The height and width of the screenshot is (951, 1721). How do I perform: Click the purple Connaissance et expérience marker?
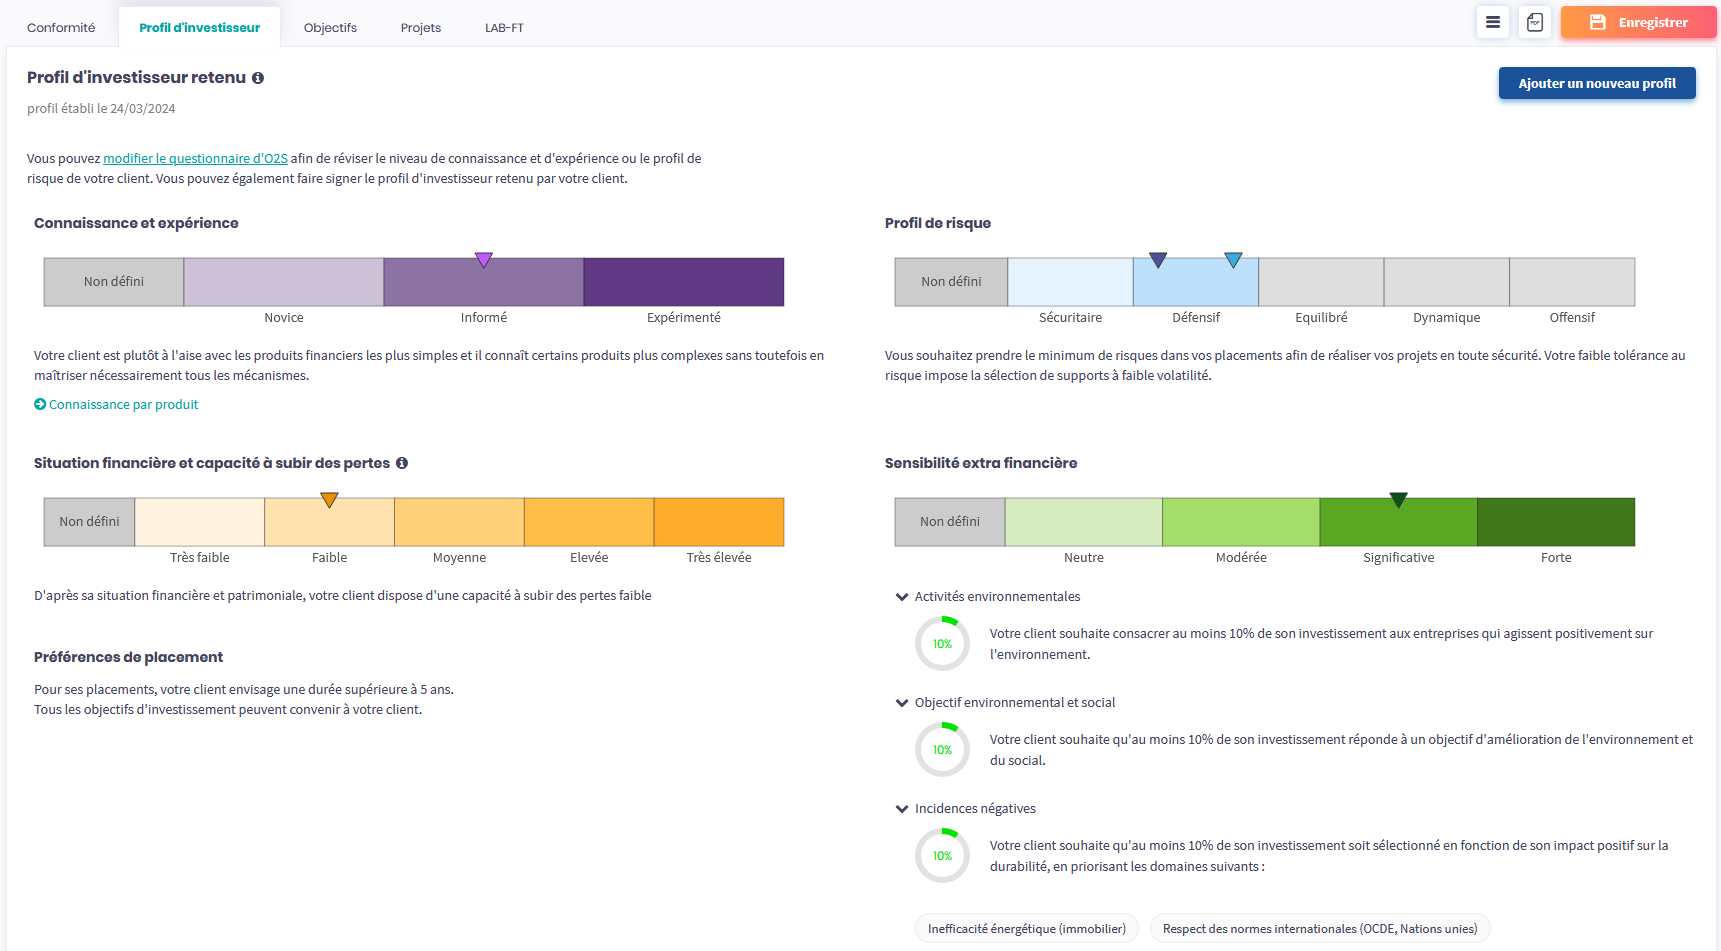[484, 260]
